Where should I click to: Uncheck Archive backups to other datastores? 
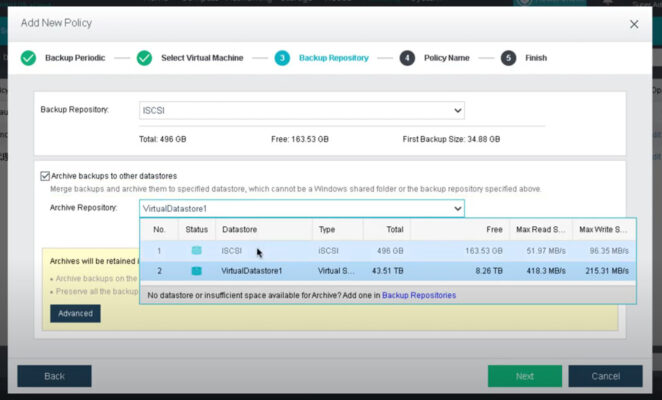(x=45, y=176)
